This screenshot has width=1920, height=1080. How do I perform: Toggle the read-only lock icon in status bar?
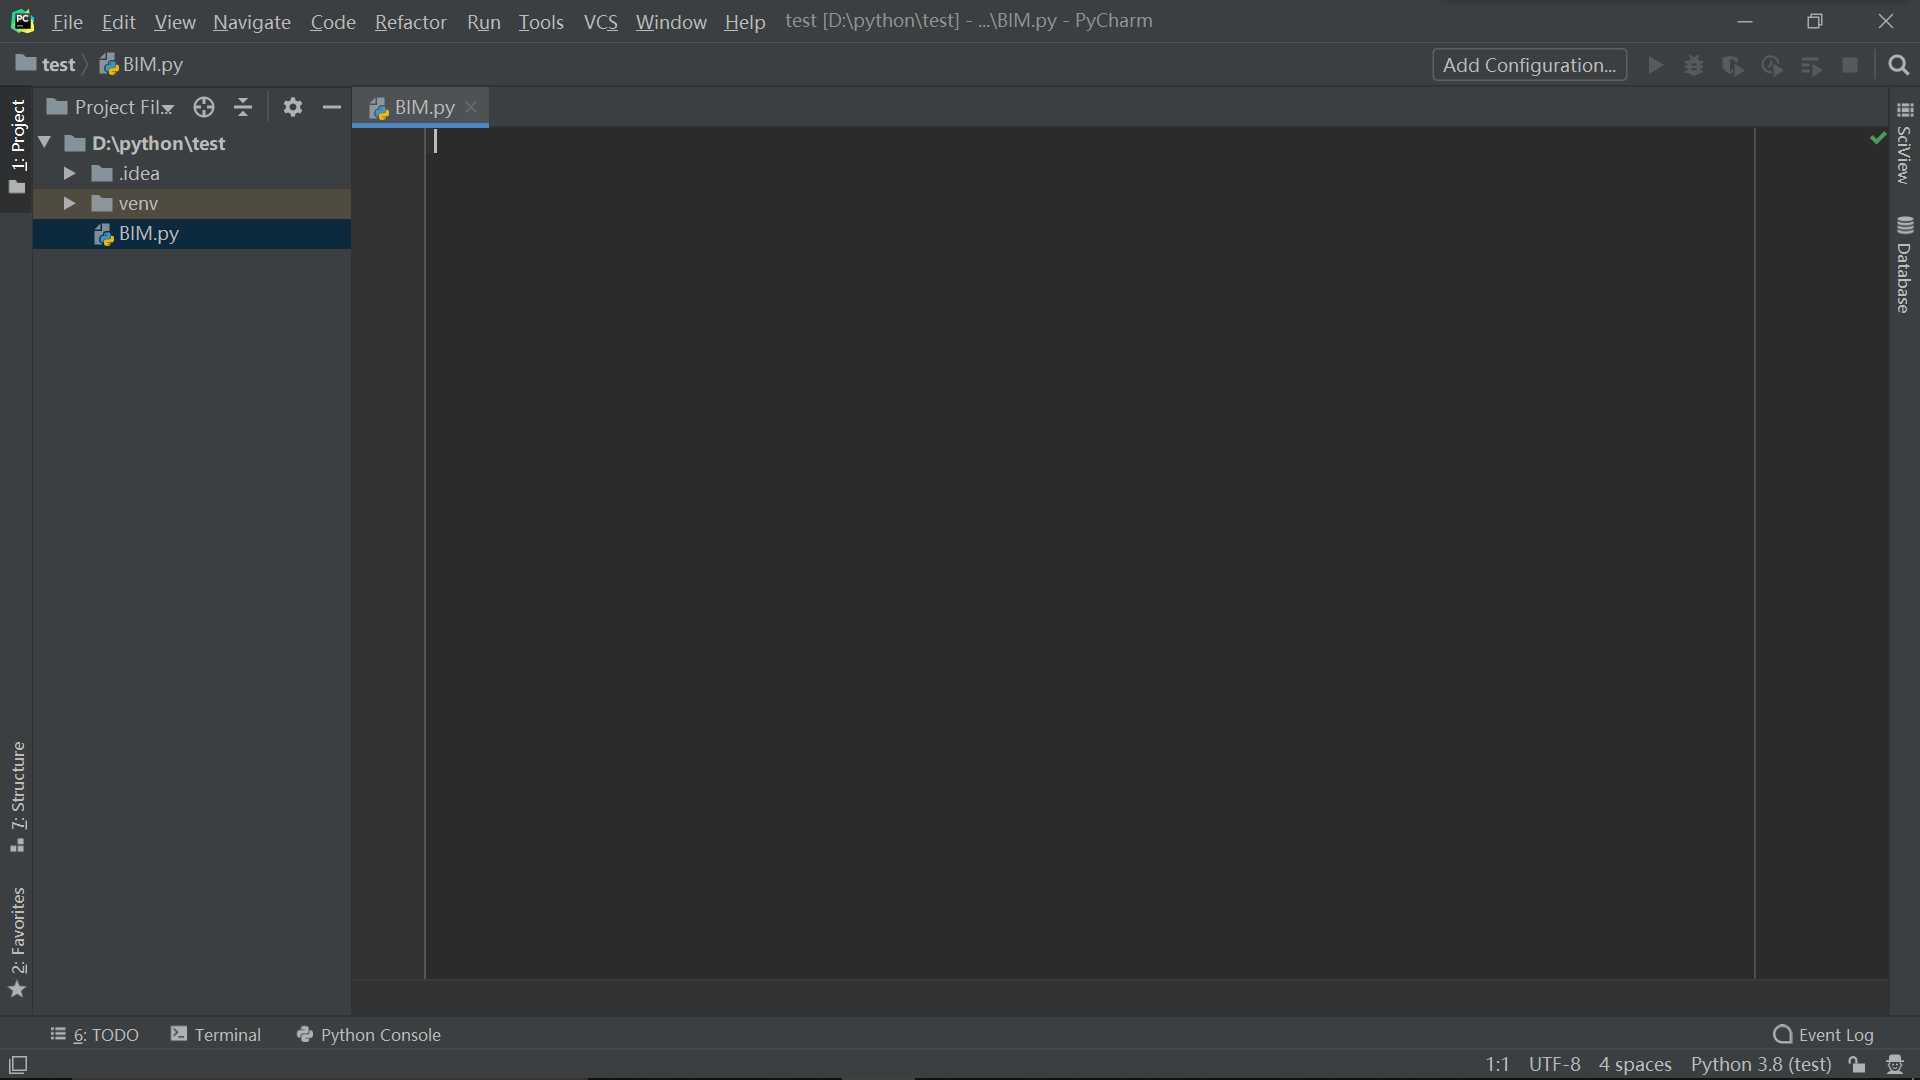[1857, 1065]
